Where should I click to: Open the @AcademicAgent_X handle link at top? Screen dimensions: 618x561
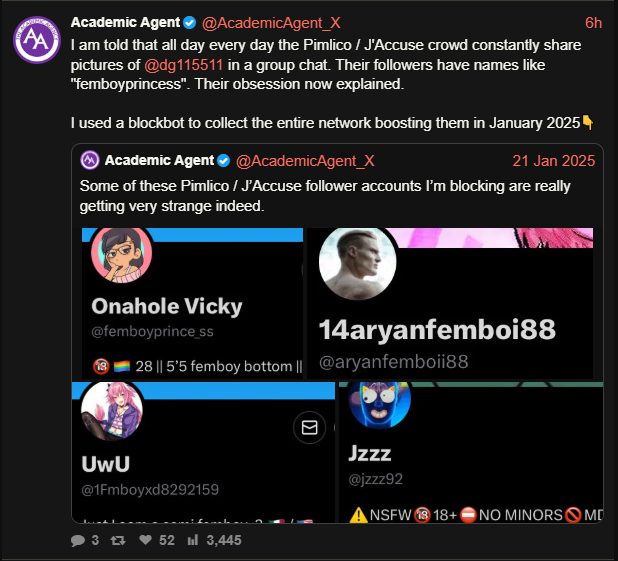[271, 23]
